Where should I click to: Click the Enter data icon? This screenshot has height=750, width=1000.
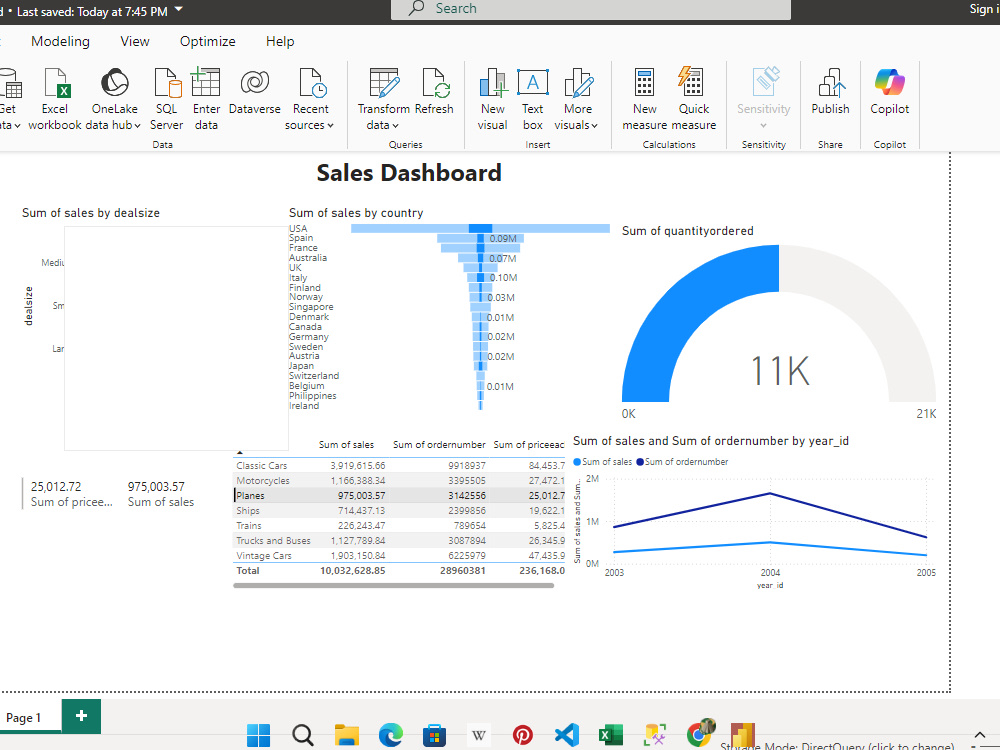point(206,82)
